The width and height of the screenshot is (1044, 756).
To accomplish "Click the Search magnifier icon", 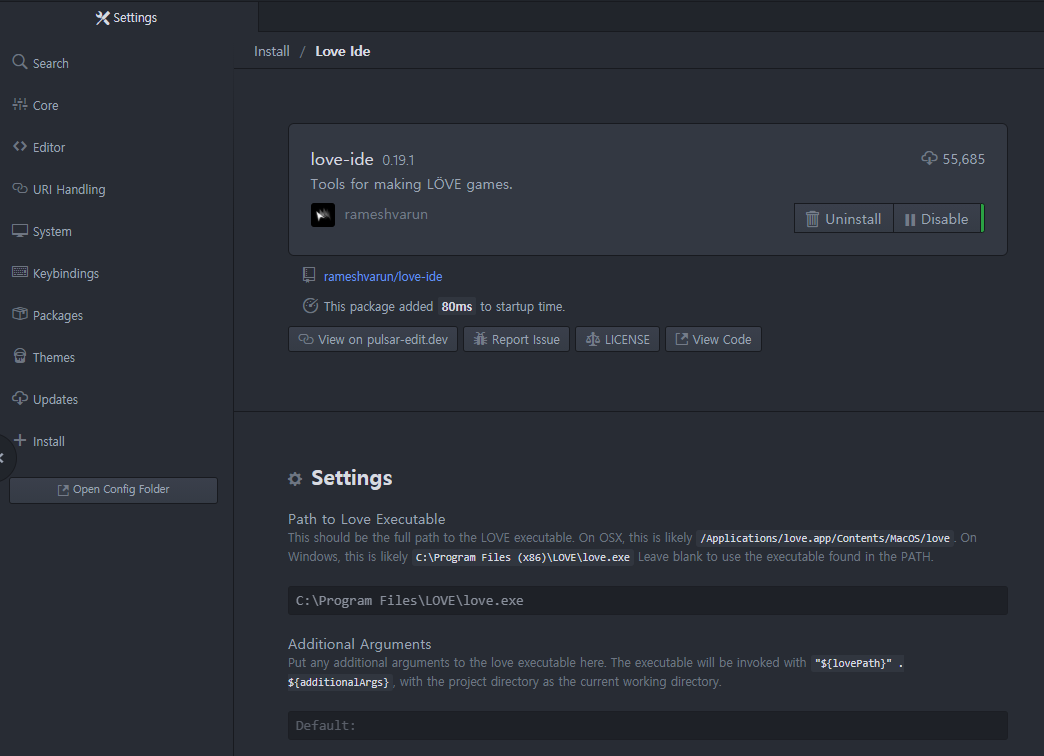I will 20,62.
